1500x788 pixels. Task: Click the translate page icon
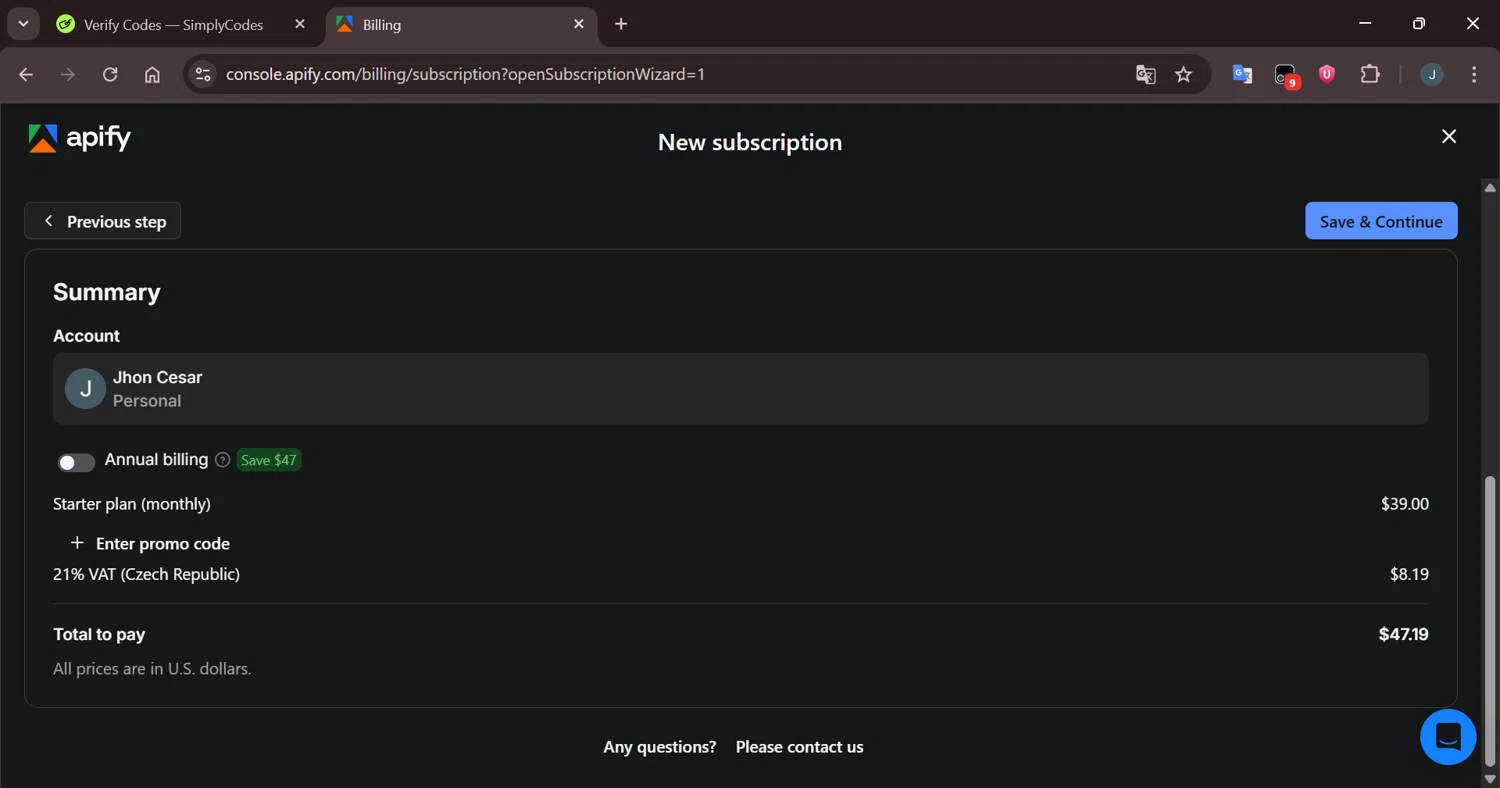1146,74
